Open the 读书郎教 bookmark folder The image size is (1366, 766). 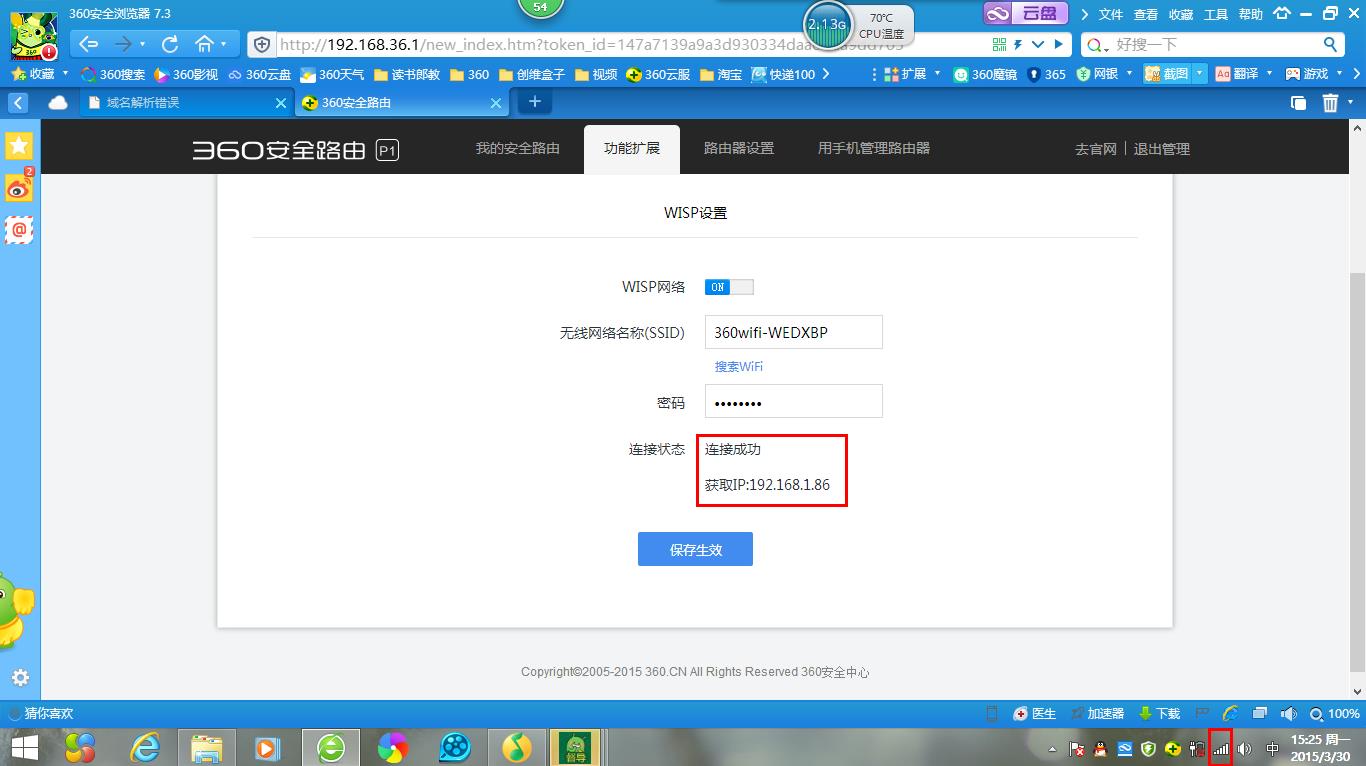[x=406, y=74]
